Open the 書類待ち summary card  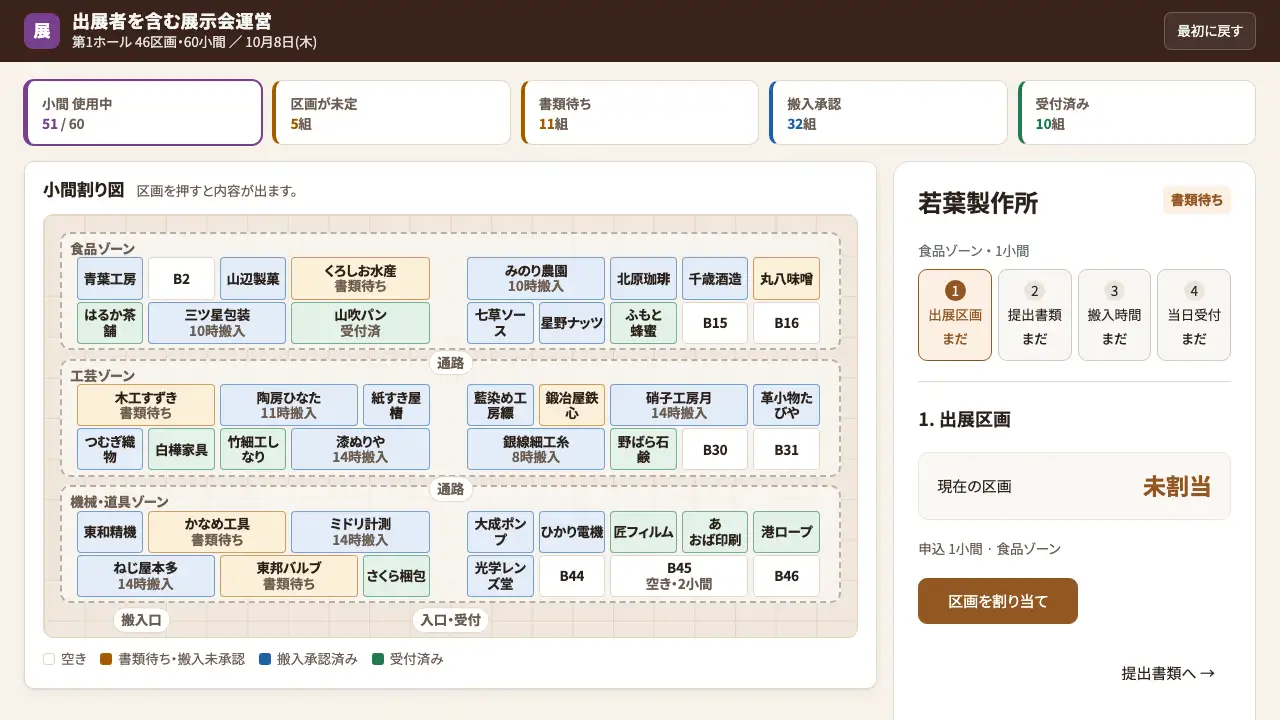click(640, 113)
